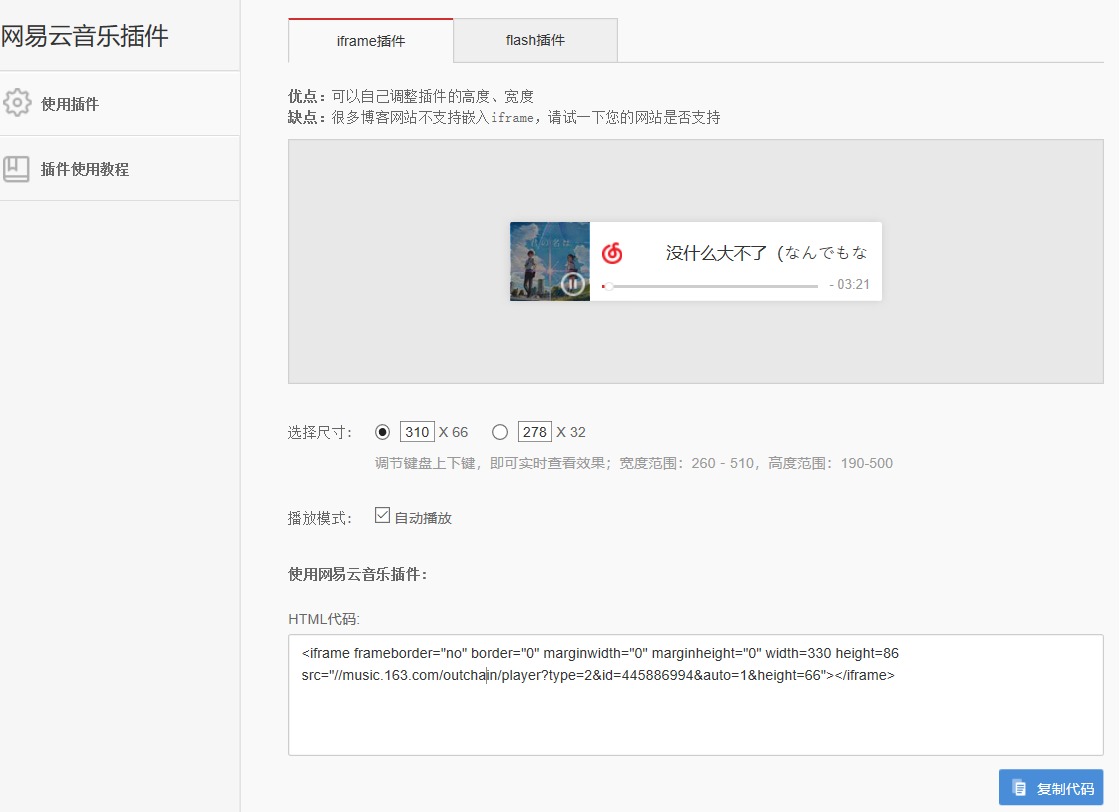Viewport: 1119px width, 812px height.
Task: Click into the HTML代码 text area
Action: tap(696, 695)
